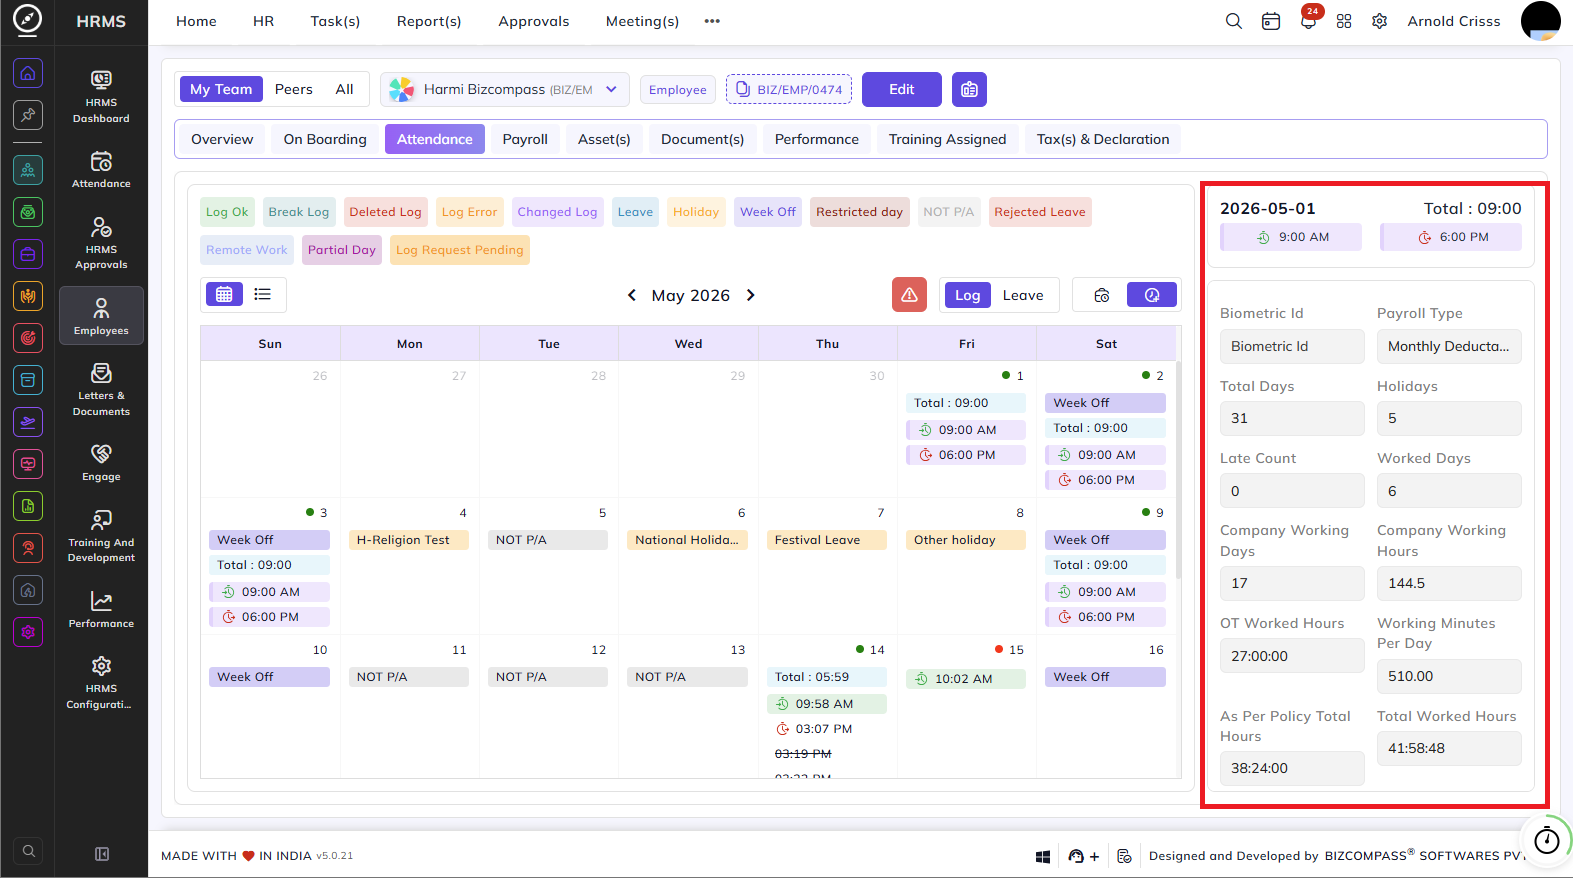Select the Employees sidebar item
This screenshot has height=878, width=1573.
tap(101, 316)
